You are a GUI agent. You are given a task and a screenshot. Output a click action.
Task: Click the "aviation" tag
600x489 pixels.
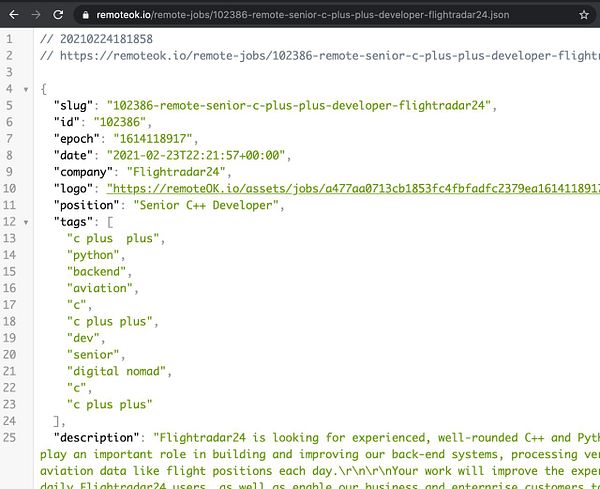tap(100, 288)
